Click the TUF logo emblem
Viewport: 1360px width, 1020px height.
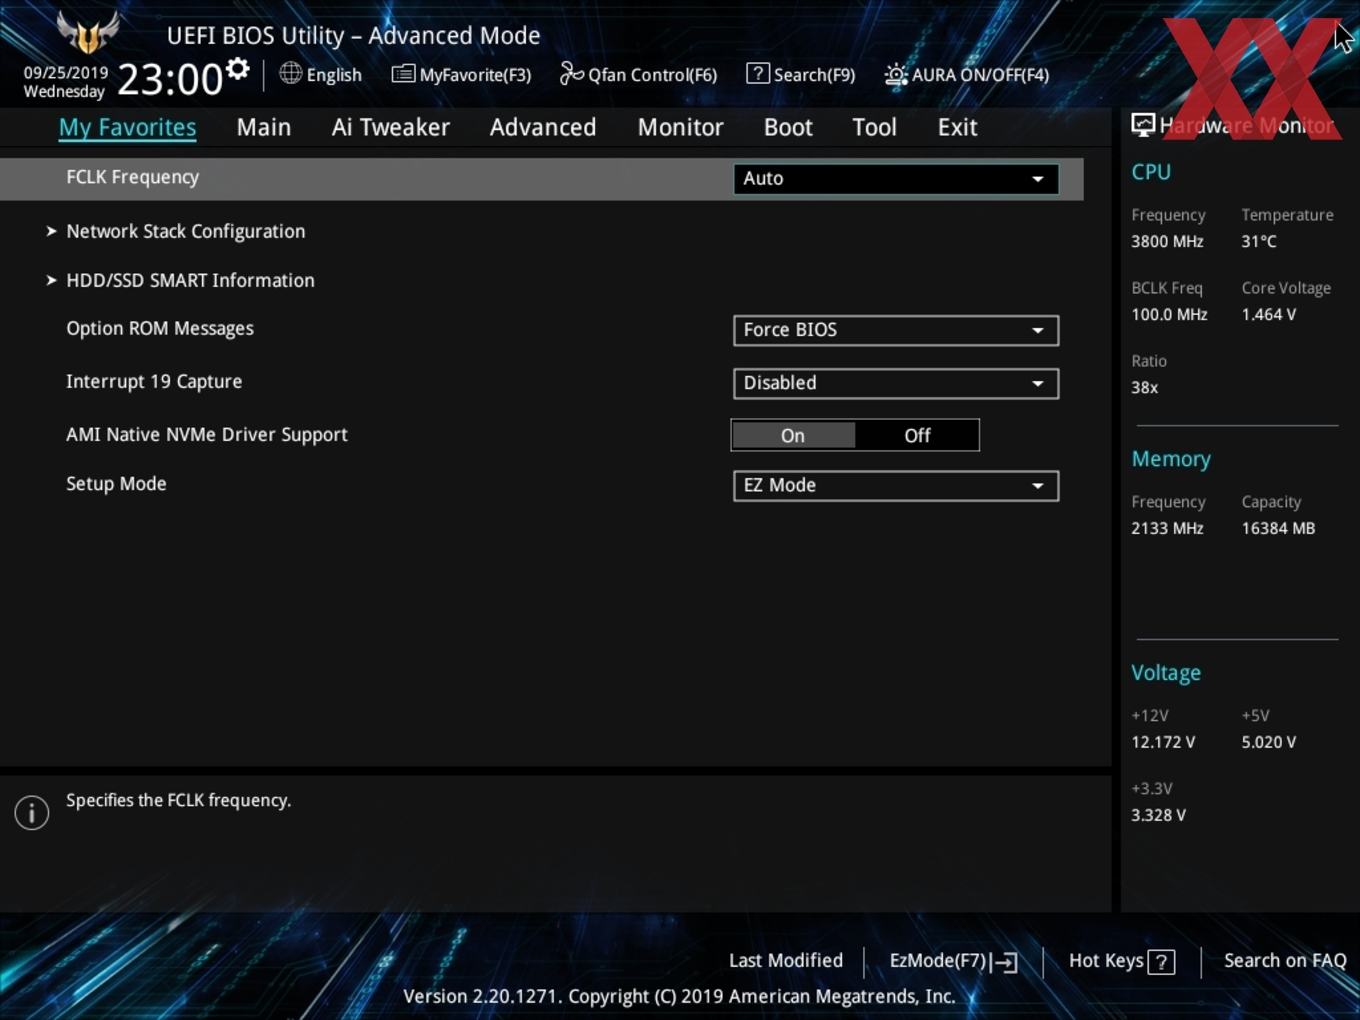(x=88, y=33)
